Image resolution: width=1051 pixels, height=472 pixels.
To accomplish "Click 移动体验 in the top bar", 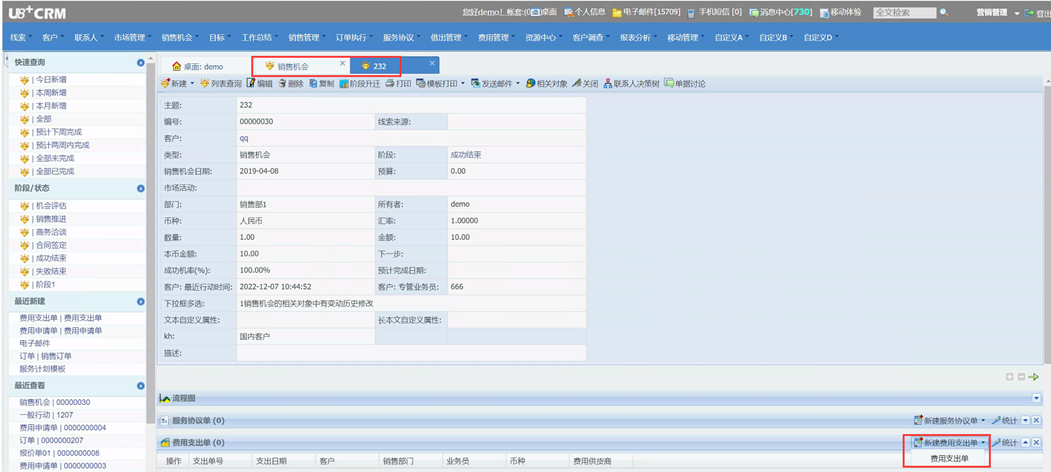I will click(841, 12).
